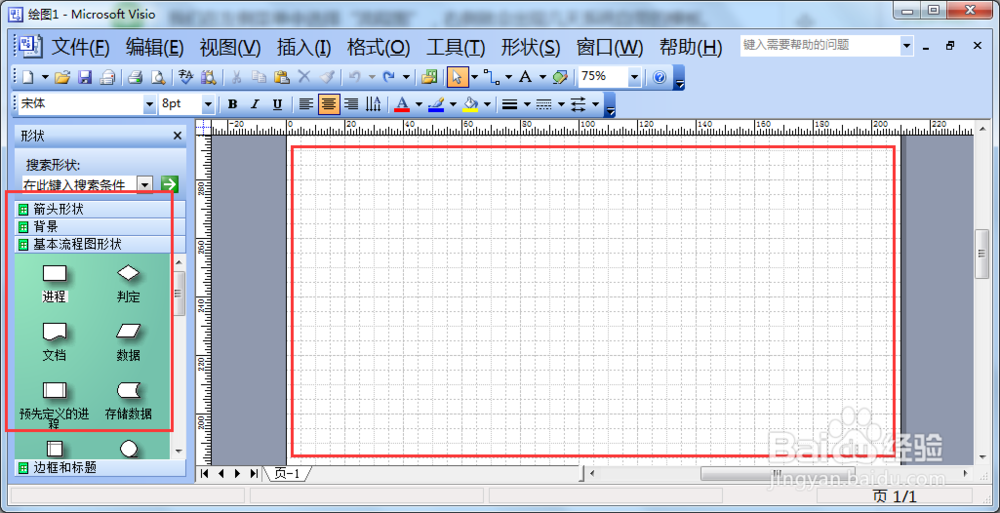Image resolution: width=1000 pixels, height=513 pixels.
Task: Open the Shapes stencil toolbar icon
Action: pos(430,77)
